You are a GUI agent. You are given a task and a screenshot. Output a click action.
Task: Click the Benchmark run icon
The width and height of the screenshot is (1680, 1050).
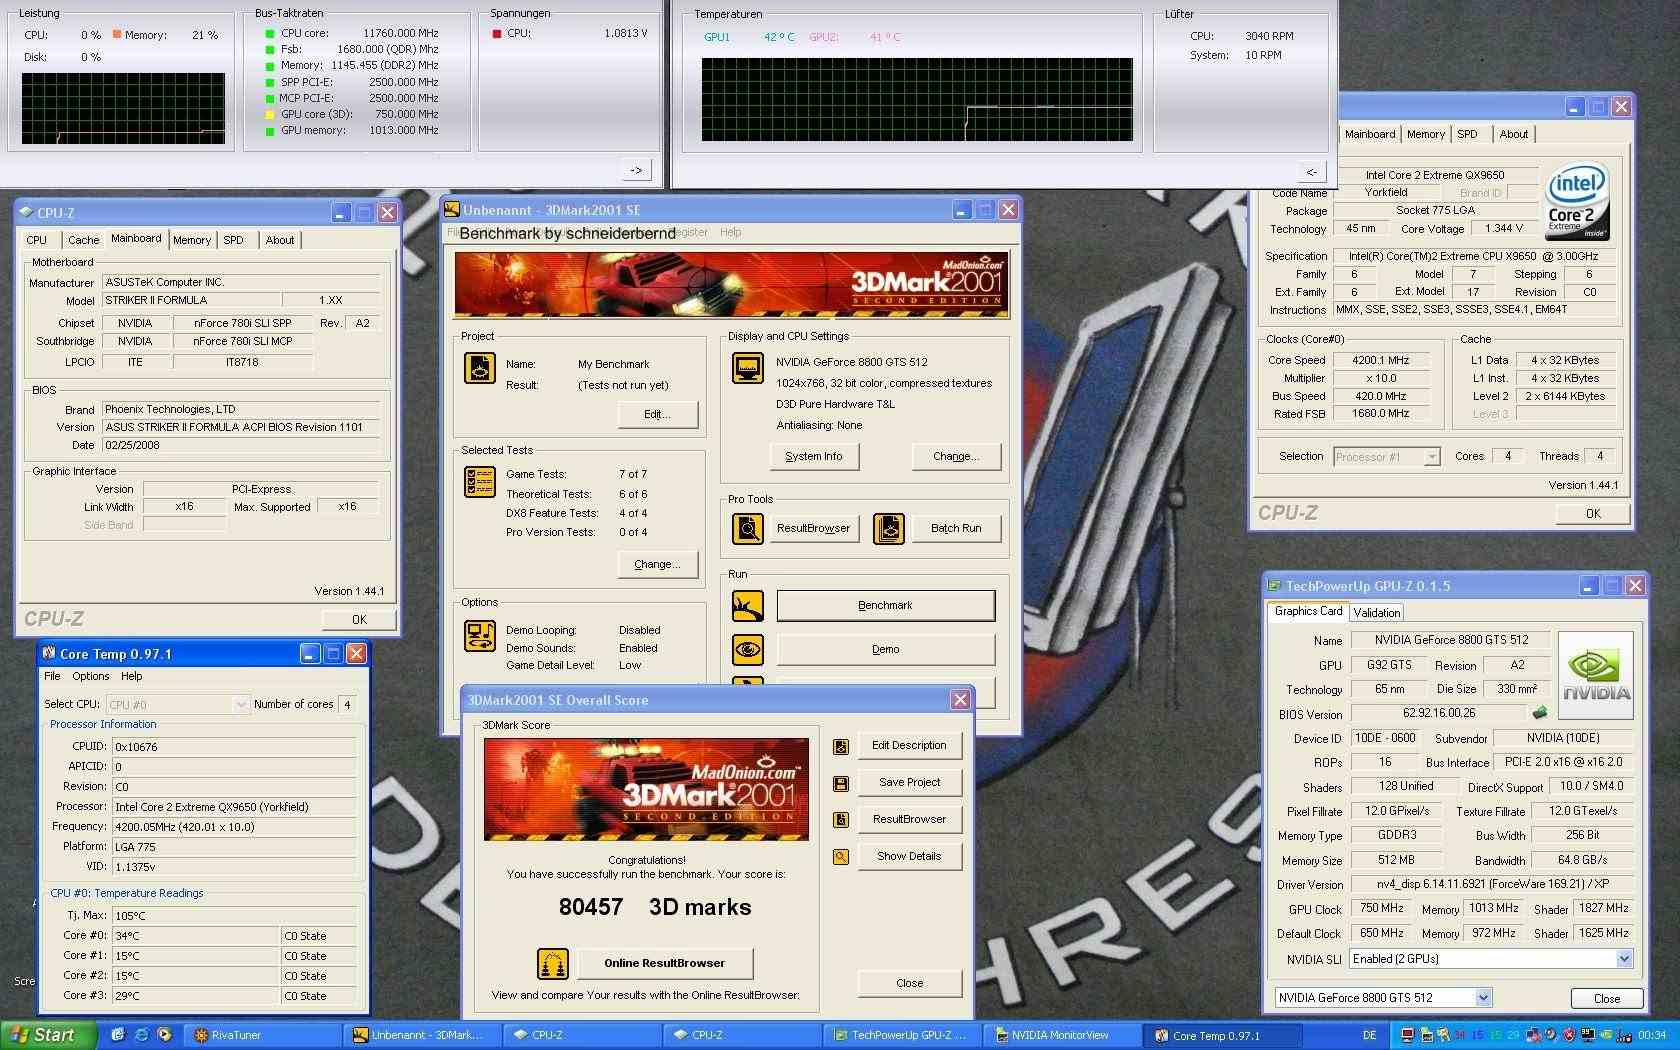click(748, 605)
